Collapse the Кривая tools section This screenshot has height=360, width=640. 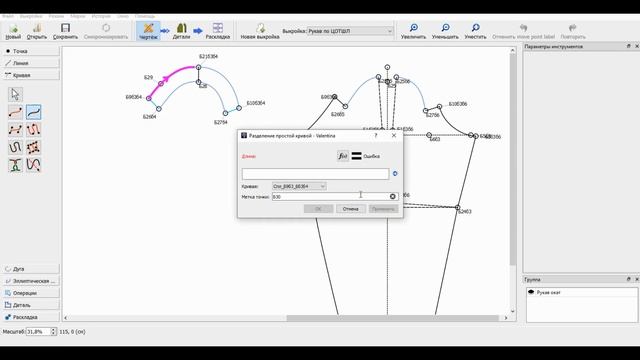[31, 75]
